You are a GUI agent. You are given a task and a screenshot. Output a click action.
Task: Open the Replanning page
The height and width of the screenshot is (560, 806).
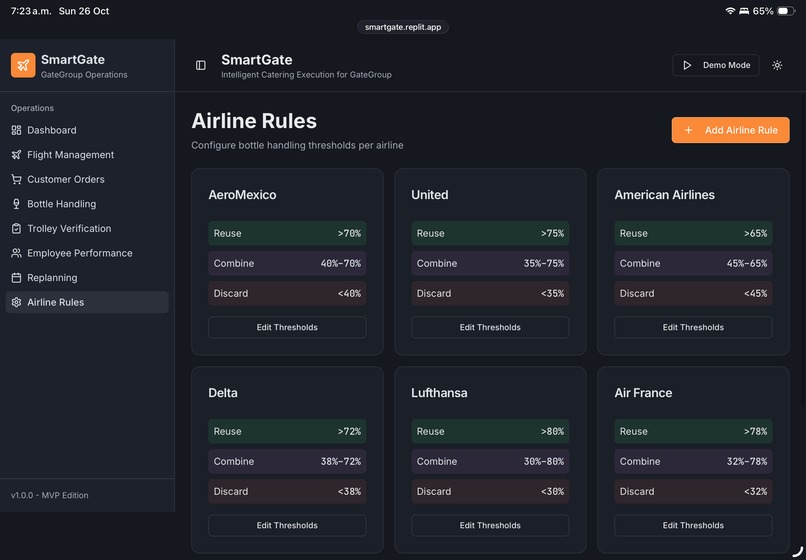click(87, 278)
